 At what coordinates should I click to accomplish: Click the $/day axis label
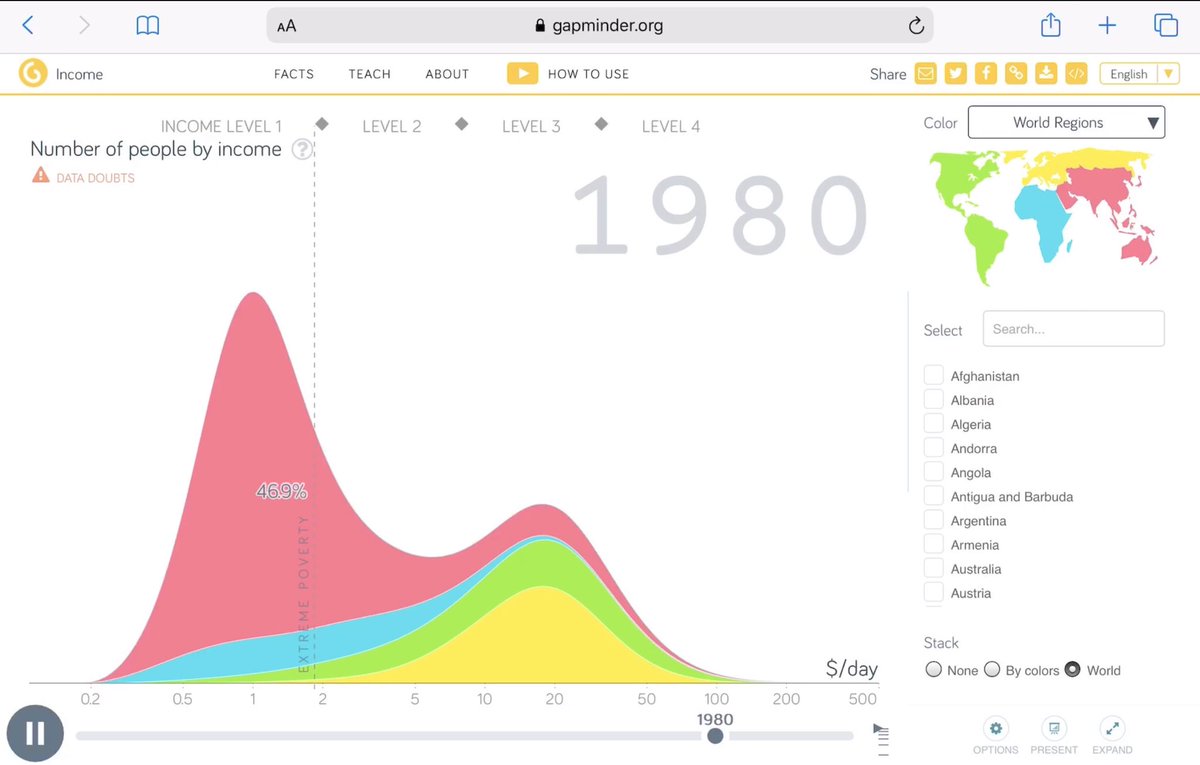(852, 669)
